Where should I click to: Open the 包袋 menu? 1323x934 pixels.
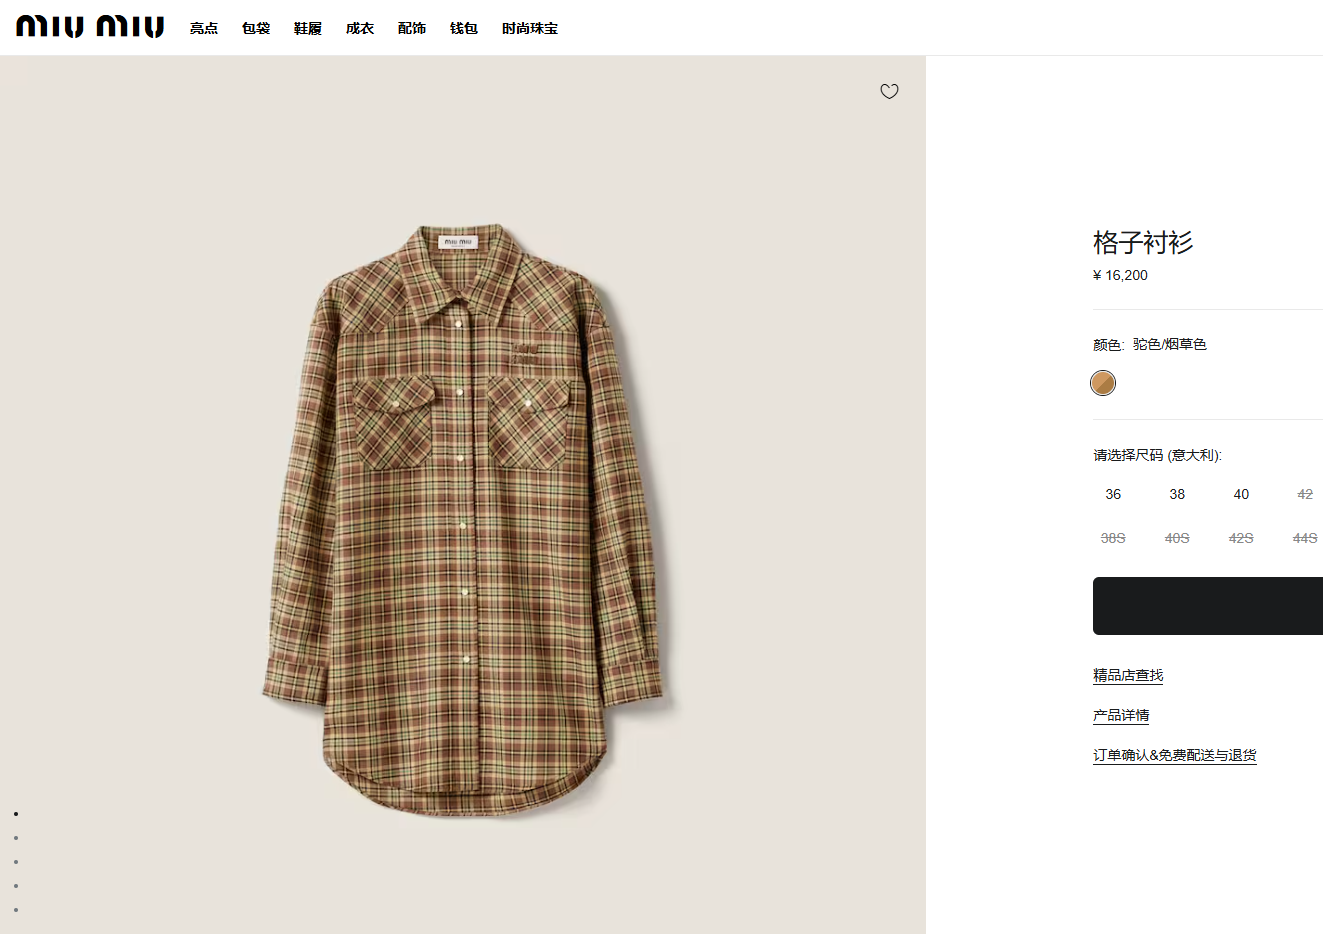256,29
